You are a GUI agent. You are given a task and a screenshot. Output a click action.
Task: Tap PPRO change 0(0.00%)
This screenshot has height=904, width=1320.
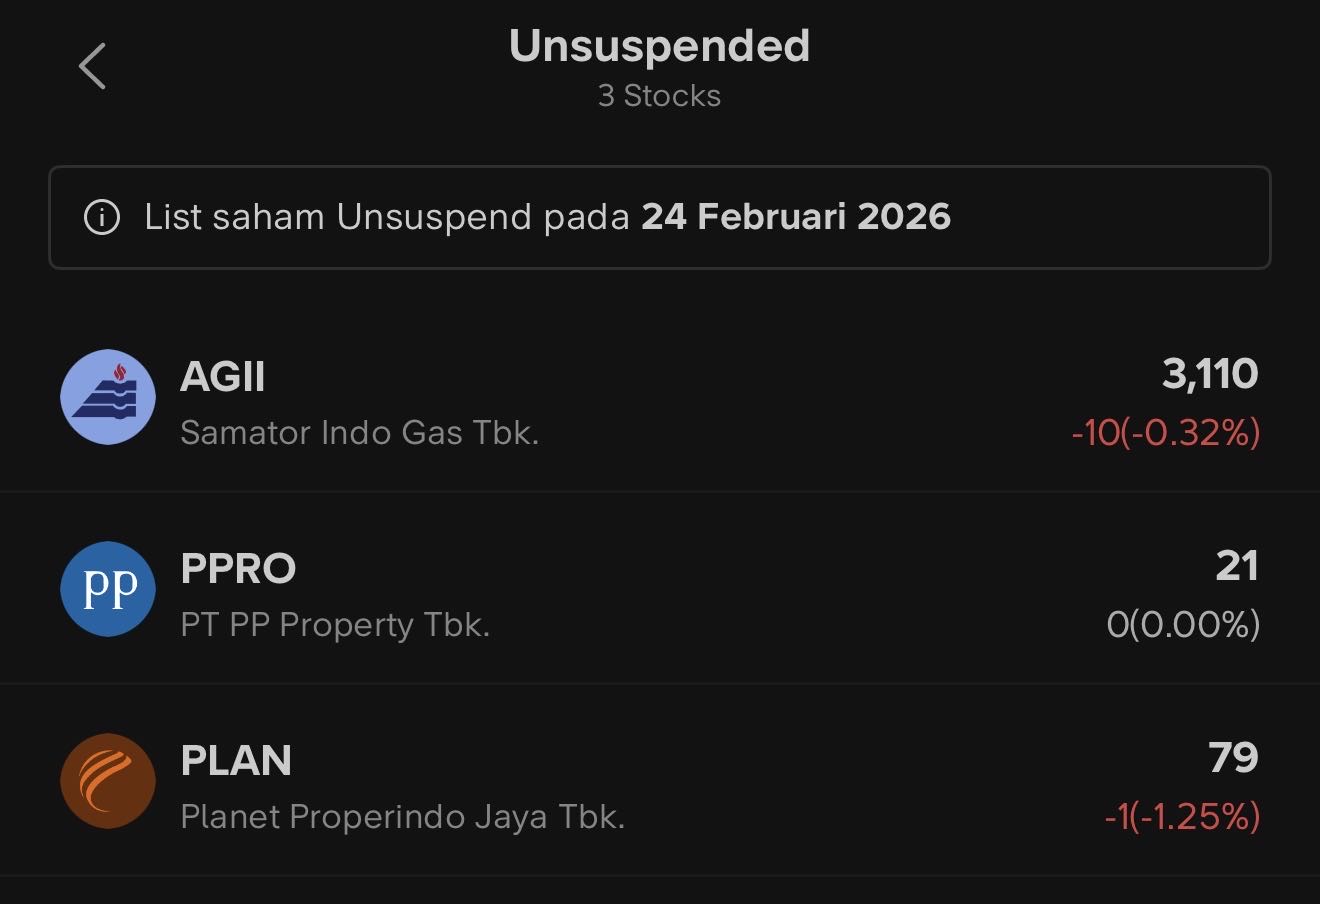coord(1183,625)
